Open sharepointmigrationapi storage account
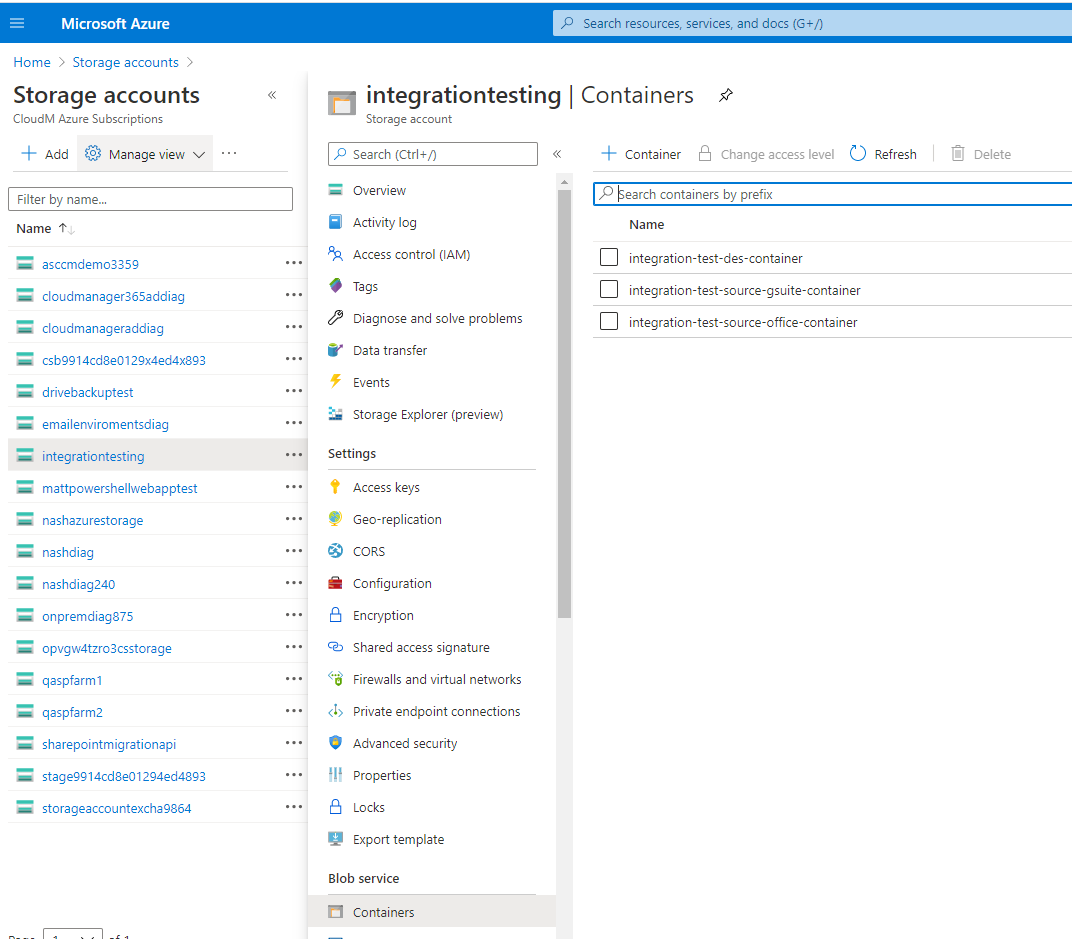The height and width of the screenshot is (939, 1072). 109,744
